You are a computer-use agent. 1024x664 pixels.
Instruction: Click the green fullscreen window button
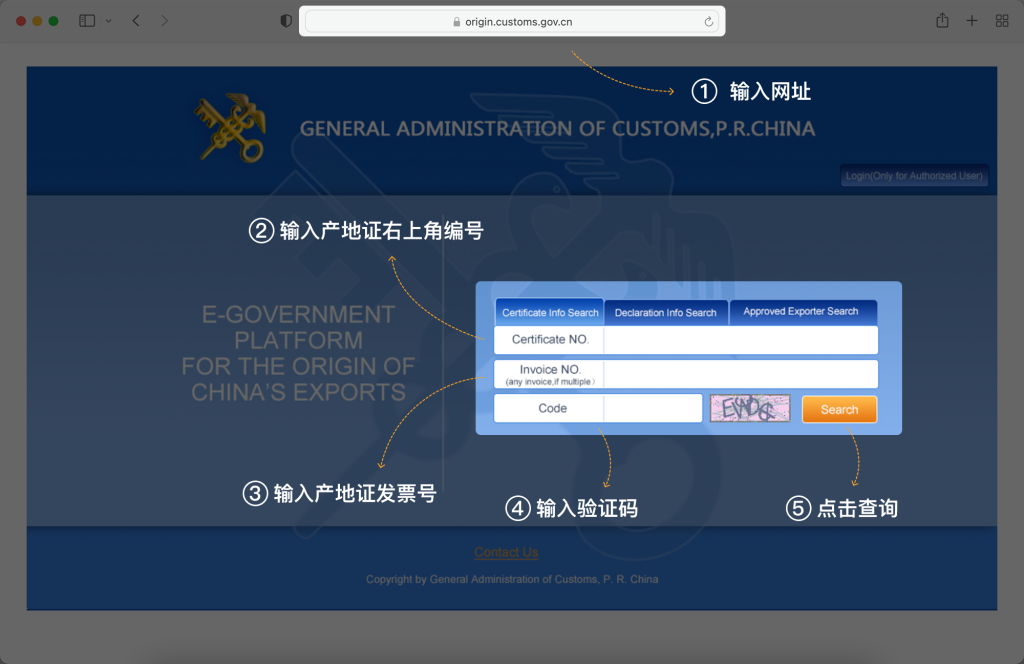(x=54, y=21)
